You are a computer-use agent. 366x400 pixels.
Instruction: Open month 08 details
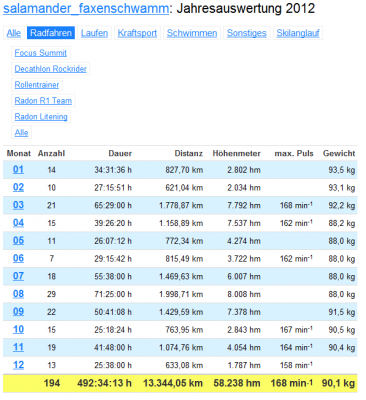tap(18, 294)
